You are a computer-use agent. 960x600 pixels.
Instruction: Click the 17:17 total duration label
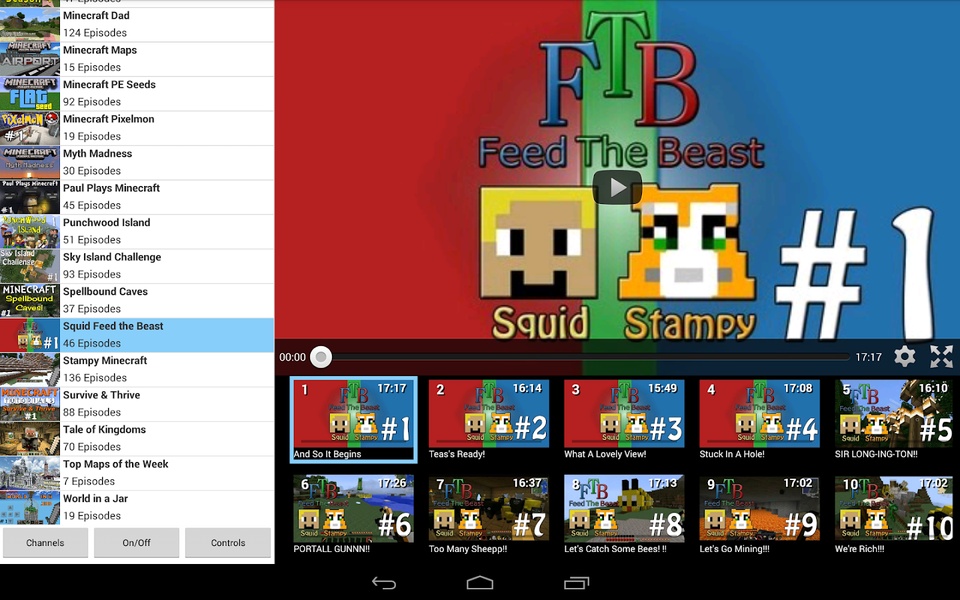tap(868, 357)
